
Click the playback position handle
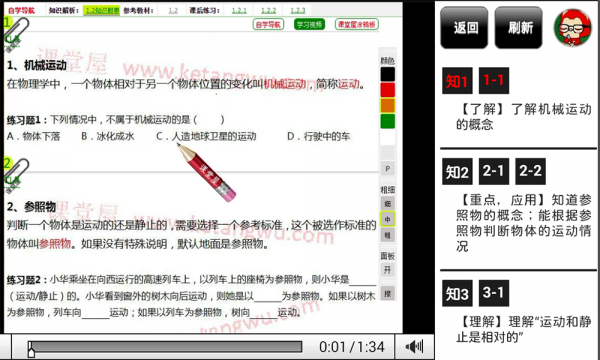click(31, 349)
